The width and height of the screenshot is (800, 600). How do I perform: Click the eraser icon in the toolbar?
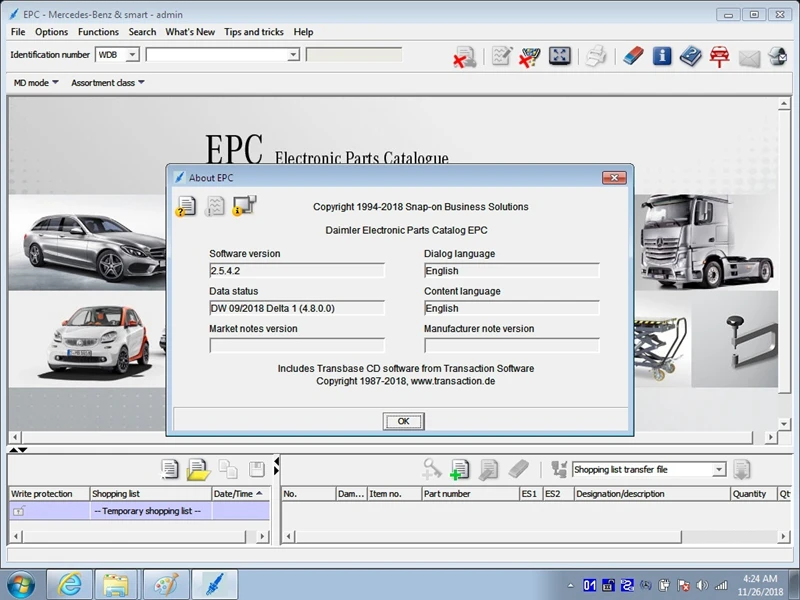[x=631, y=56]
